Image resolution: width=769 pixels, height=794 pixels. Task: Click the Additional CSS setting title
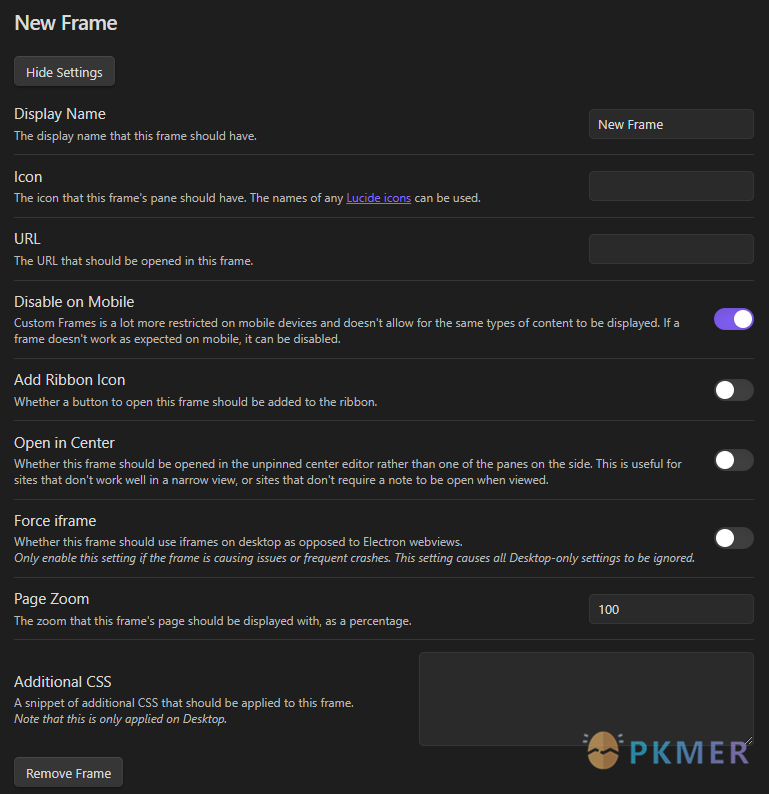63,682
